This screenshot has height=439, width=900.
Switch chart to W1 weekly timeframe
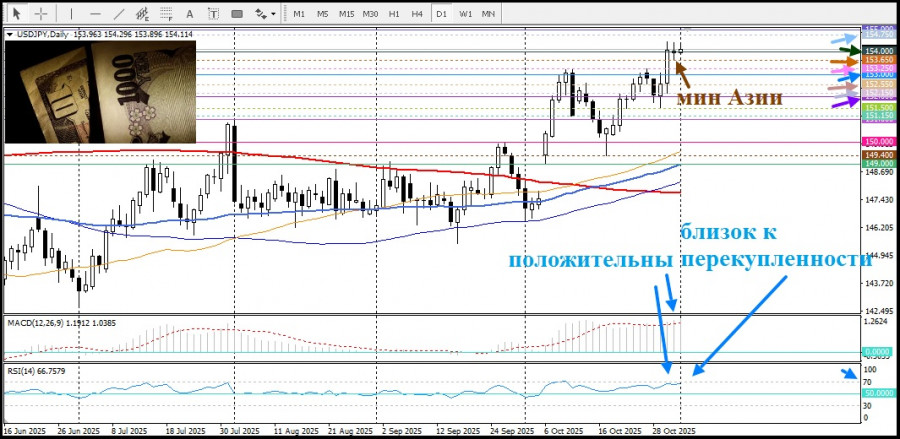[x=465, y=13]
